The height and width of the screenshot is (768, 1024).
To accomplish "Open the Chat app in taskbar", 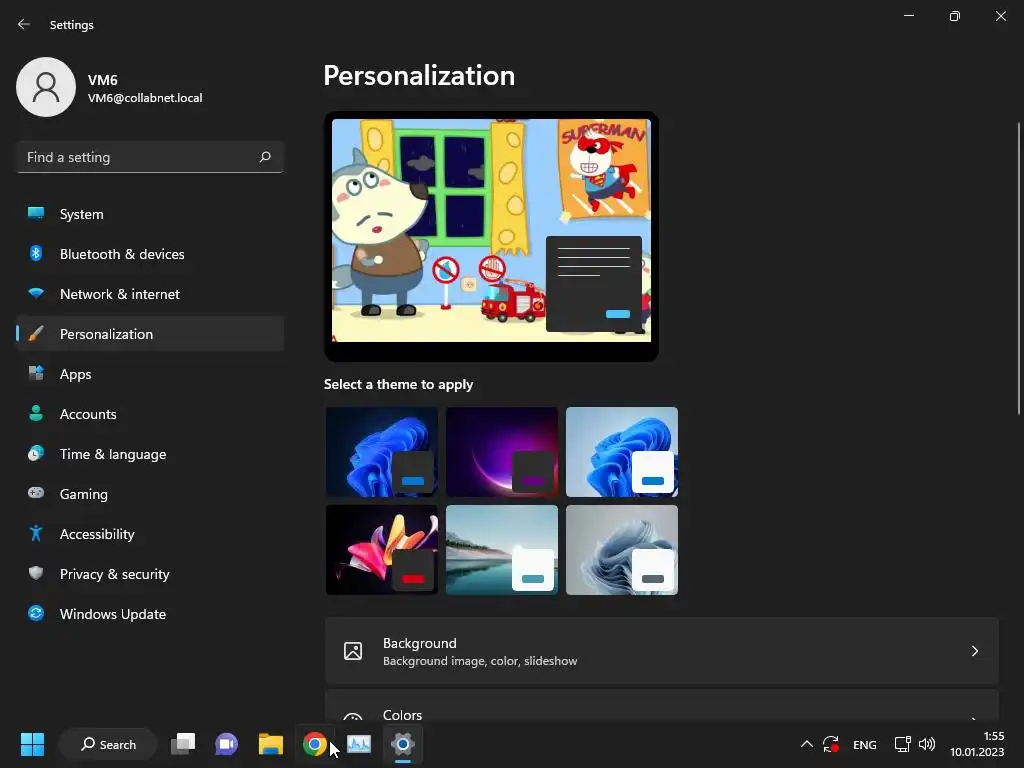I will [227, 744].
